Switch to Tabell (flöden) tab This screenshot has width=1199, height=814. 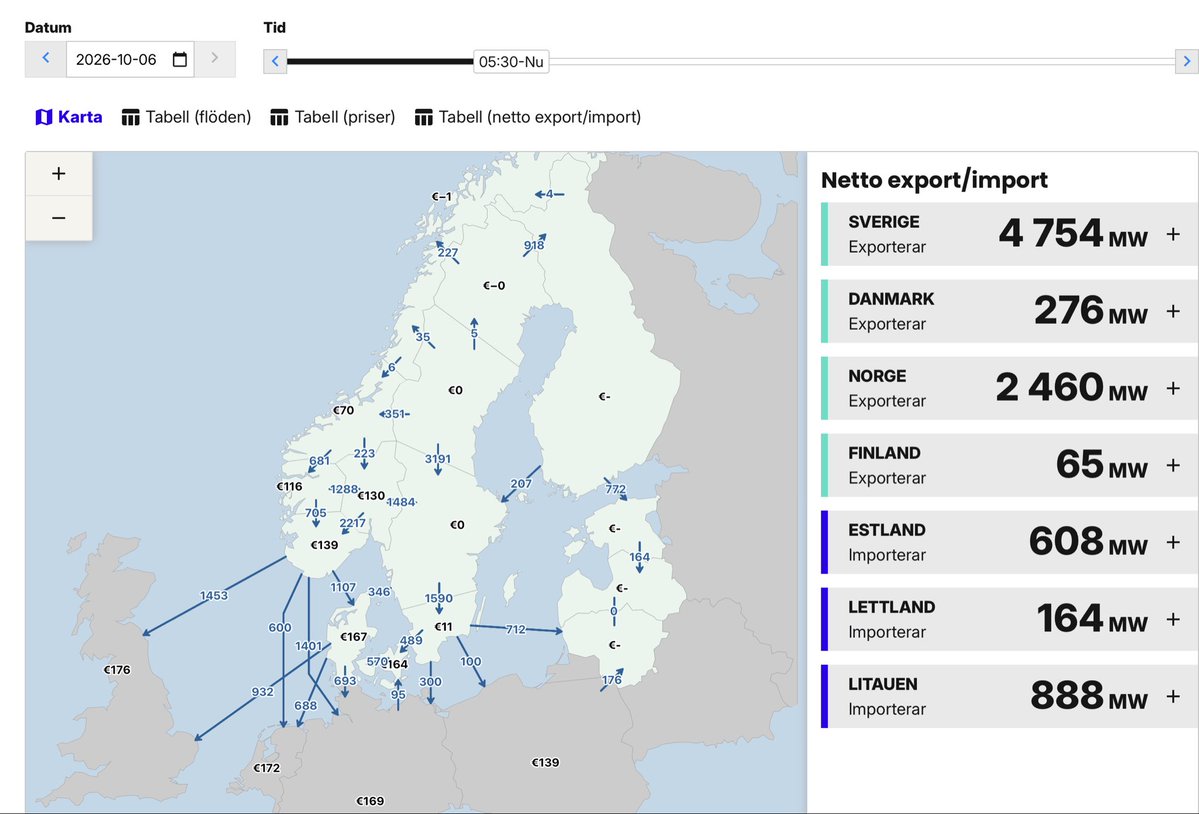click(187, 117)
